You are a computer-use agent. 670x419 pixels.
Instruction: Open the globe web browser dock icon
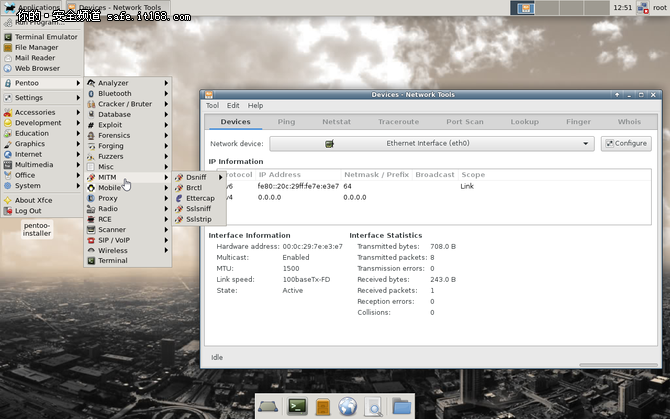click(x=348, y=406)
